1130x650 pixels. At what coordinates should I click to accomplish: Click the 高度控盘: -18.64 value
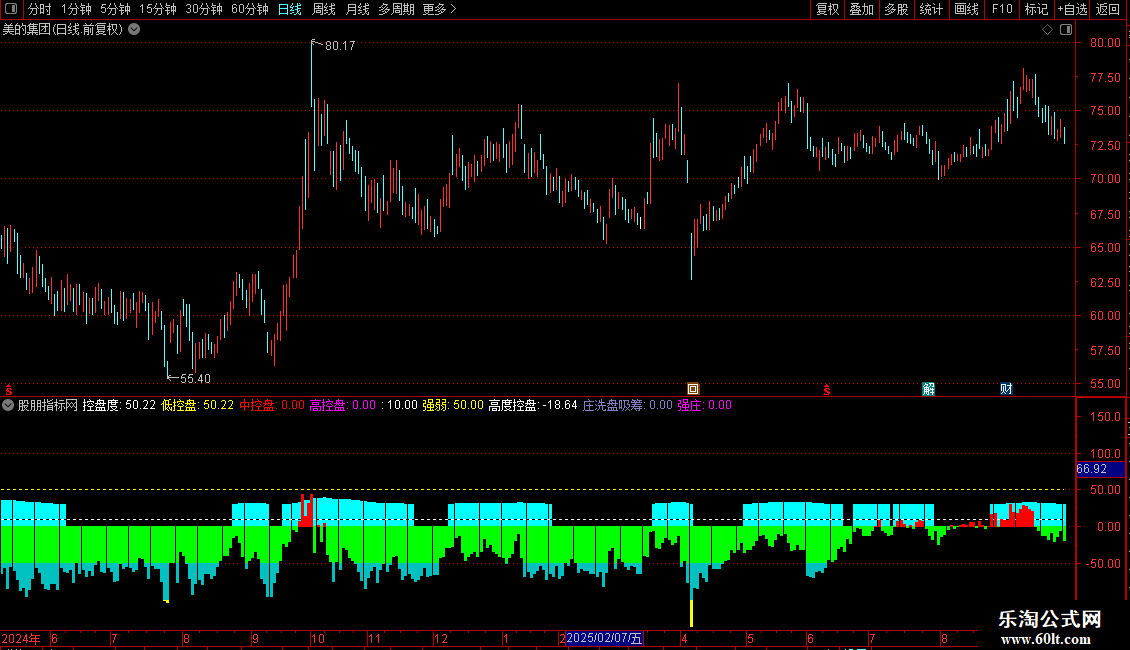click(x=533, y=405)
